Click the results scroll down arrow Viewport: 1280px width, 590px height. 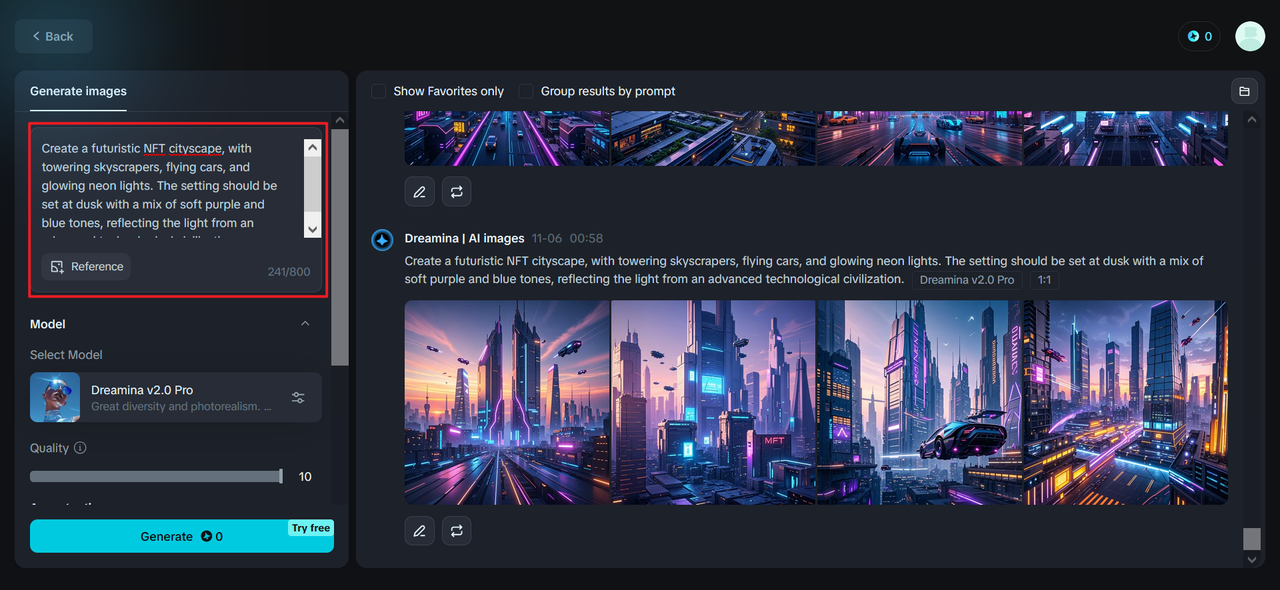[1251, 559]
